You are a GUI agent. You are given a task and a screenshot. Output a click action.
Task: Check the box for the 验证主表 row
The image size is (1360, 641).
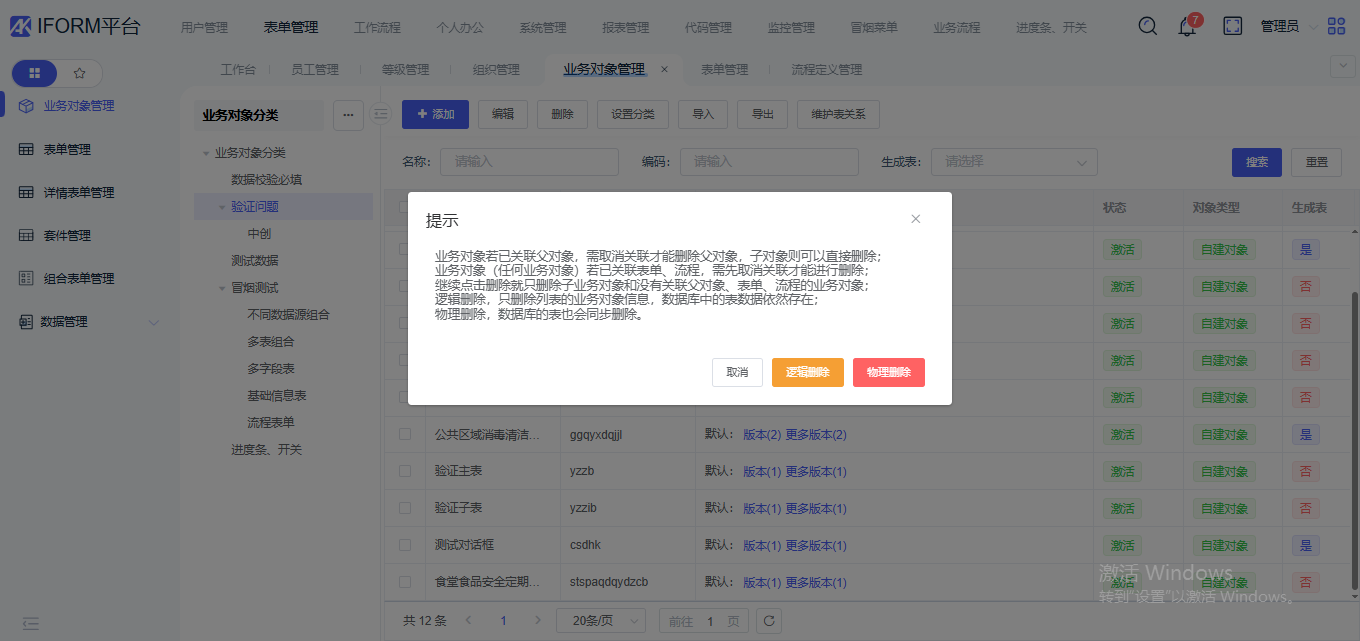coord(405,471)
